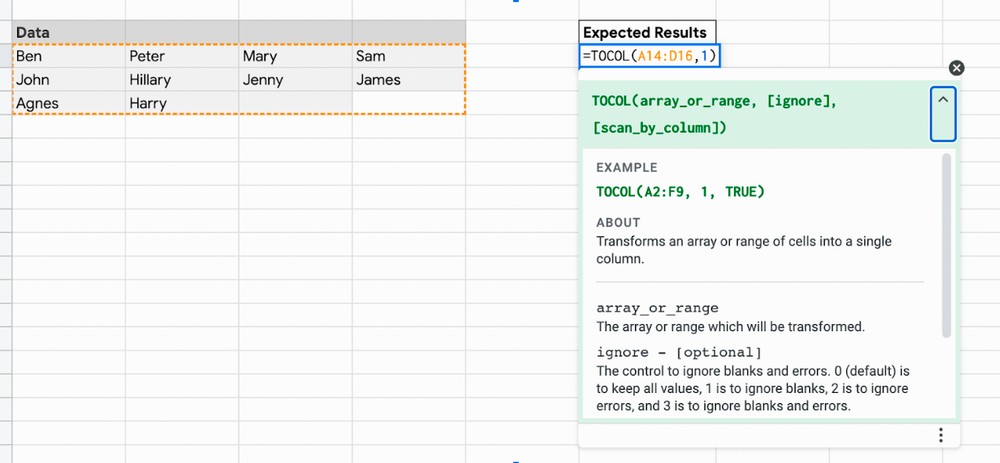
Task: Select the empty cell right of Harry
Action: click(x=295, y=103)
